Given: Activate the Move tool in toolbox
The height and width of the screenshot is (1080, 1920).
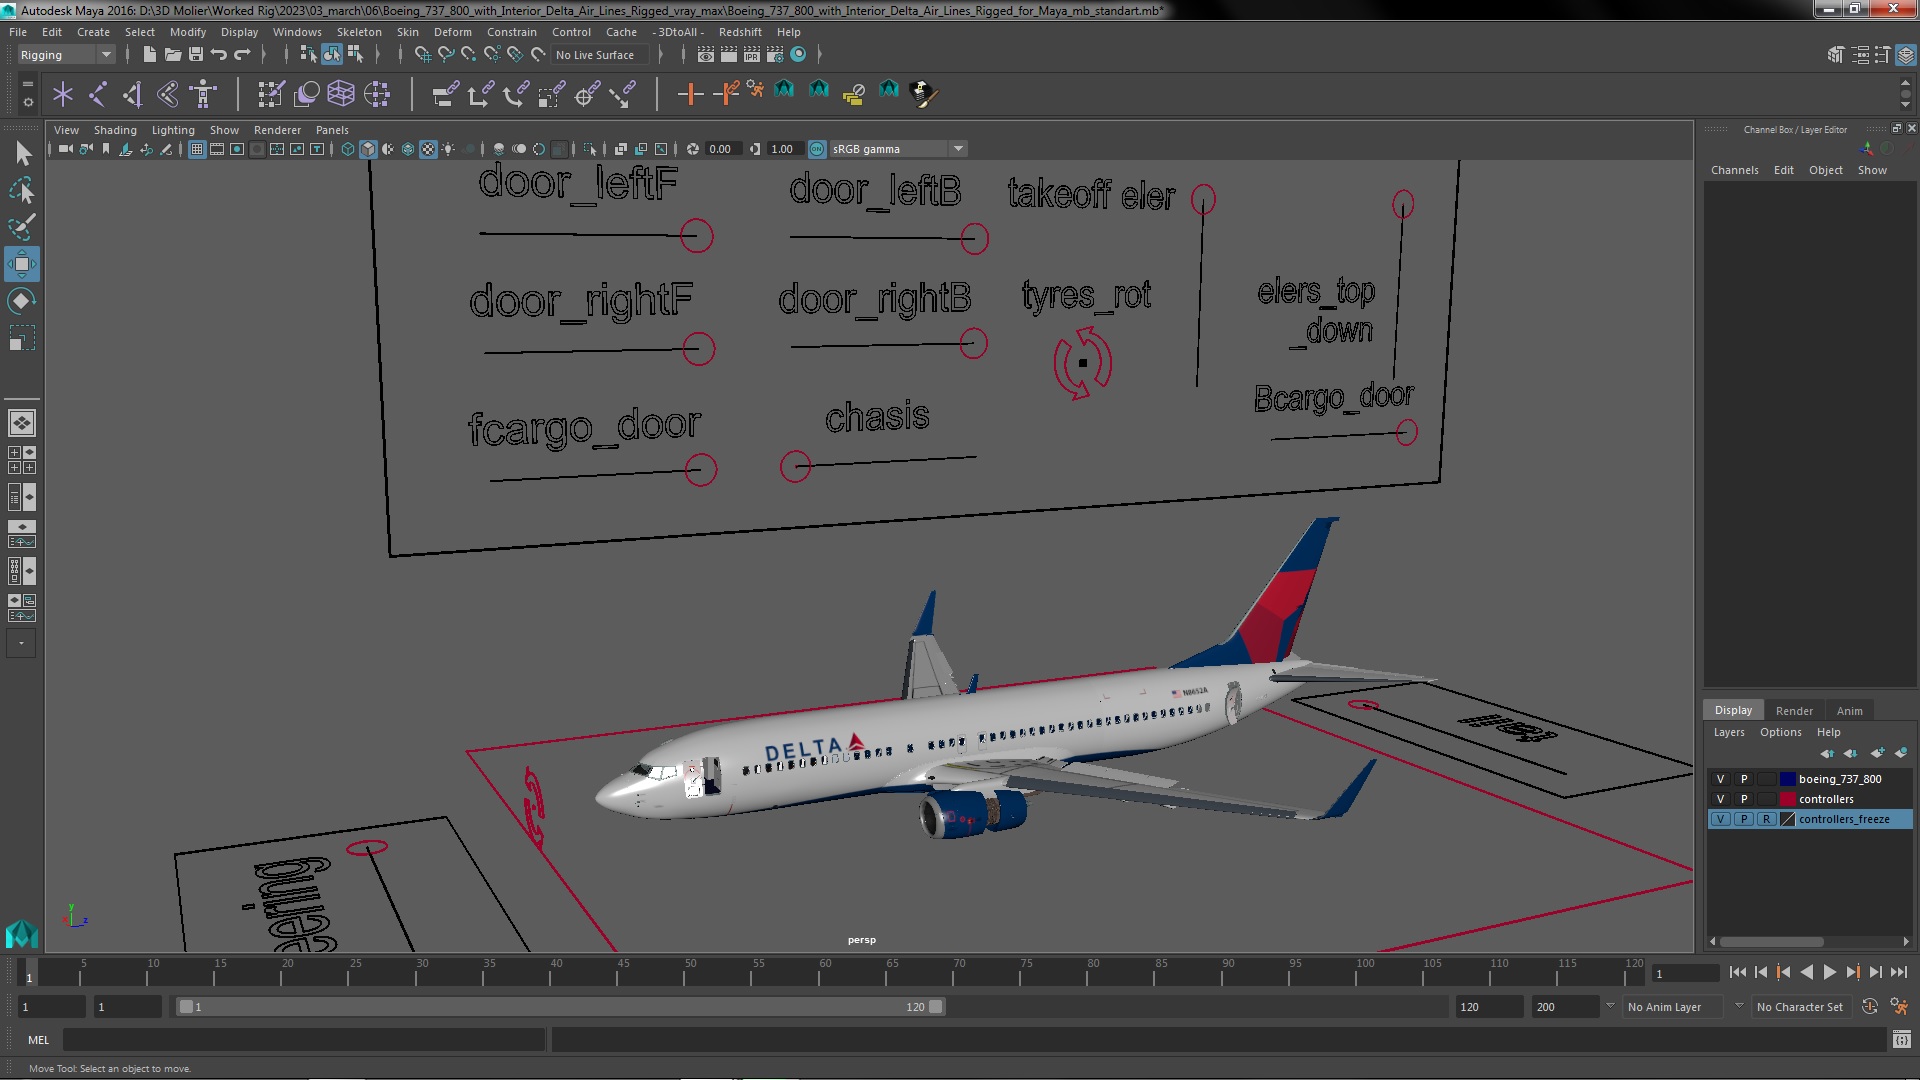Looking at the screenshot, I should point(22,264).
